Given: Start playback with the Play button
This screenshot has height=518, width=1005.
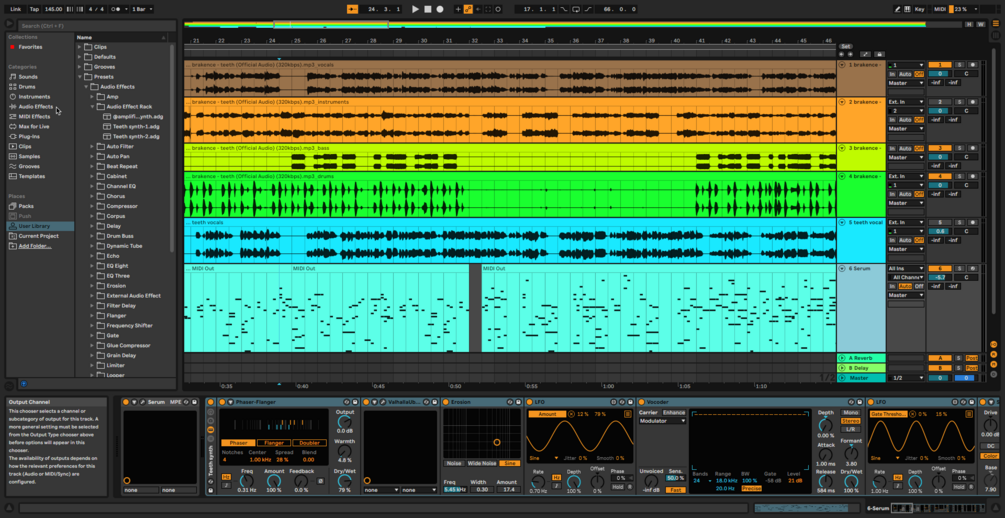Looking at the screenshot, I should [x=415, y=9].
